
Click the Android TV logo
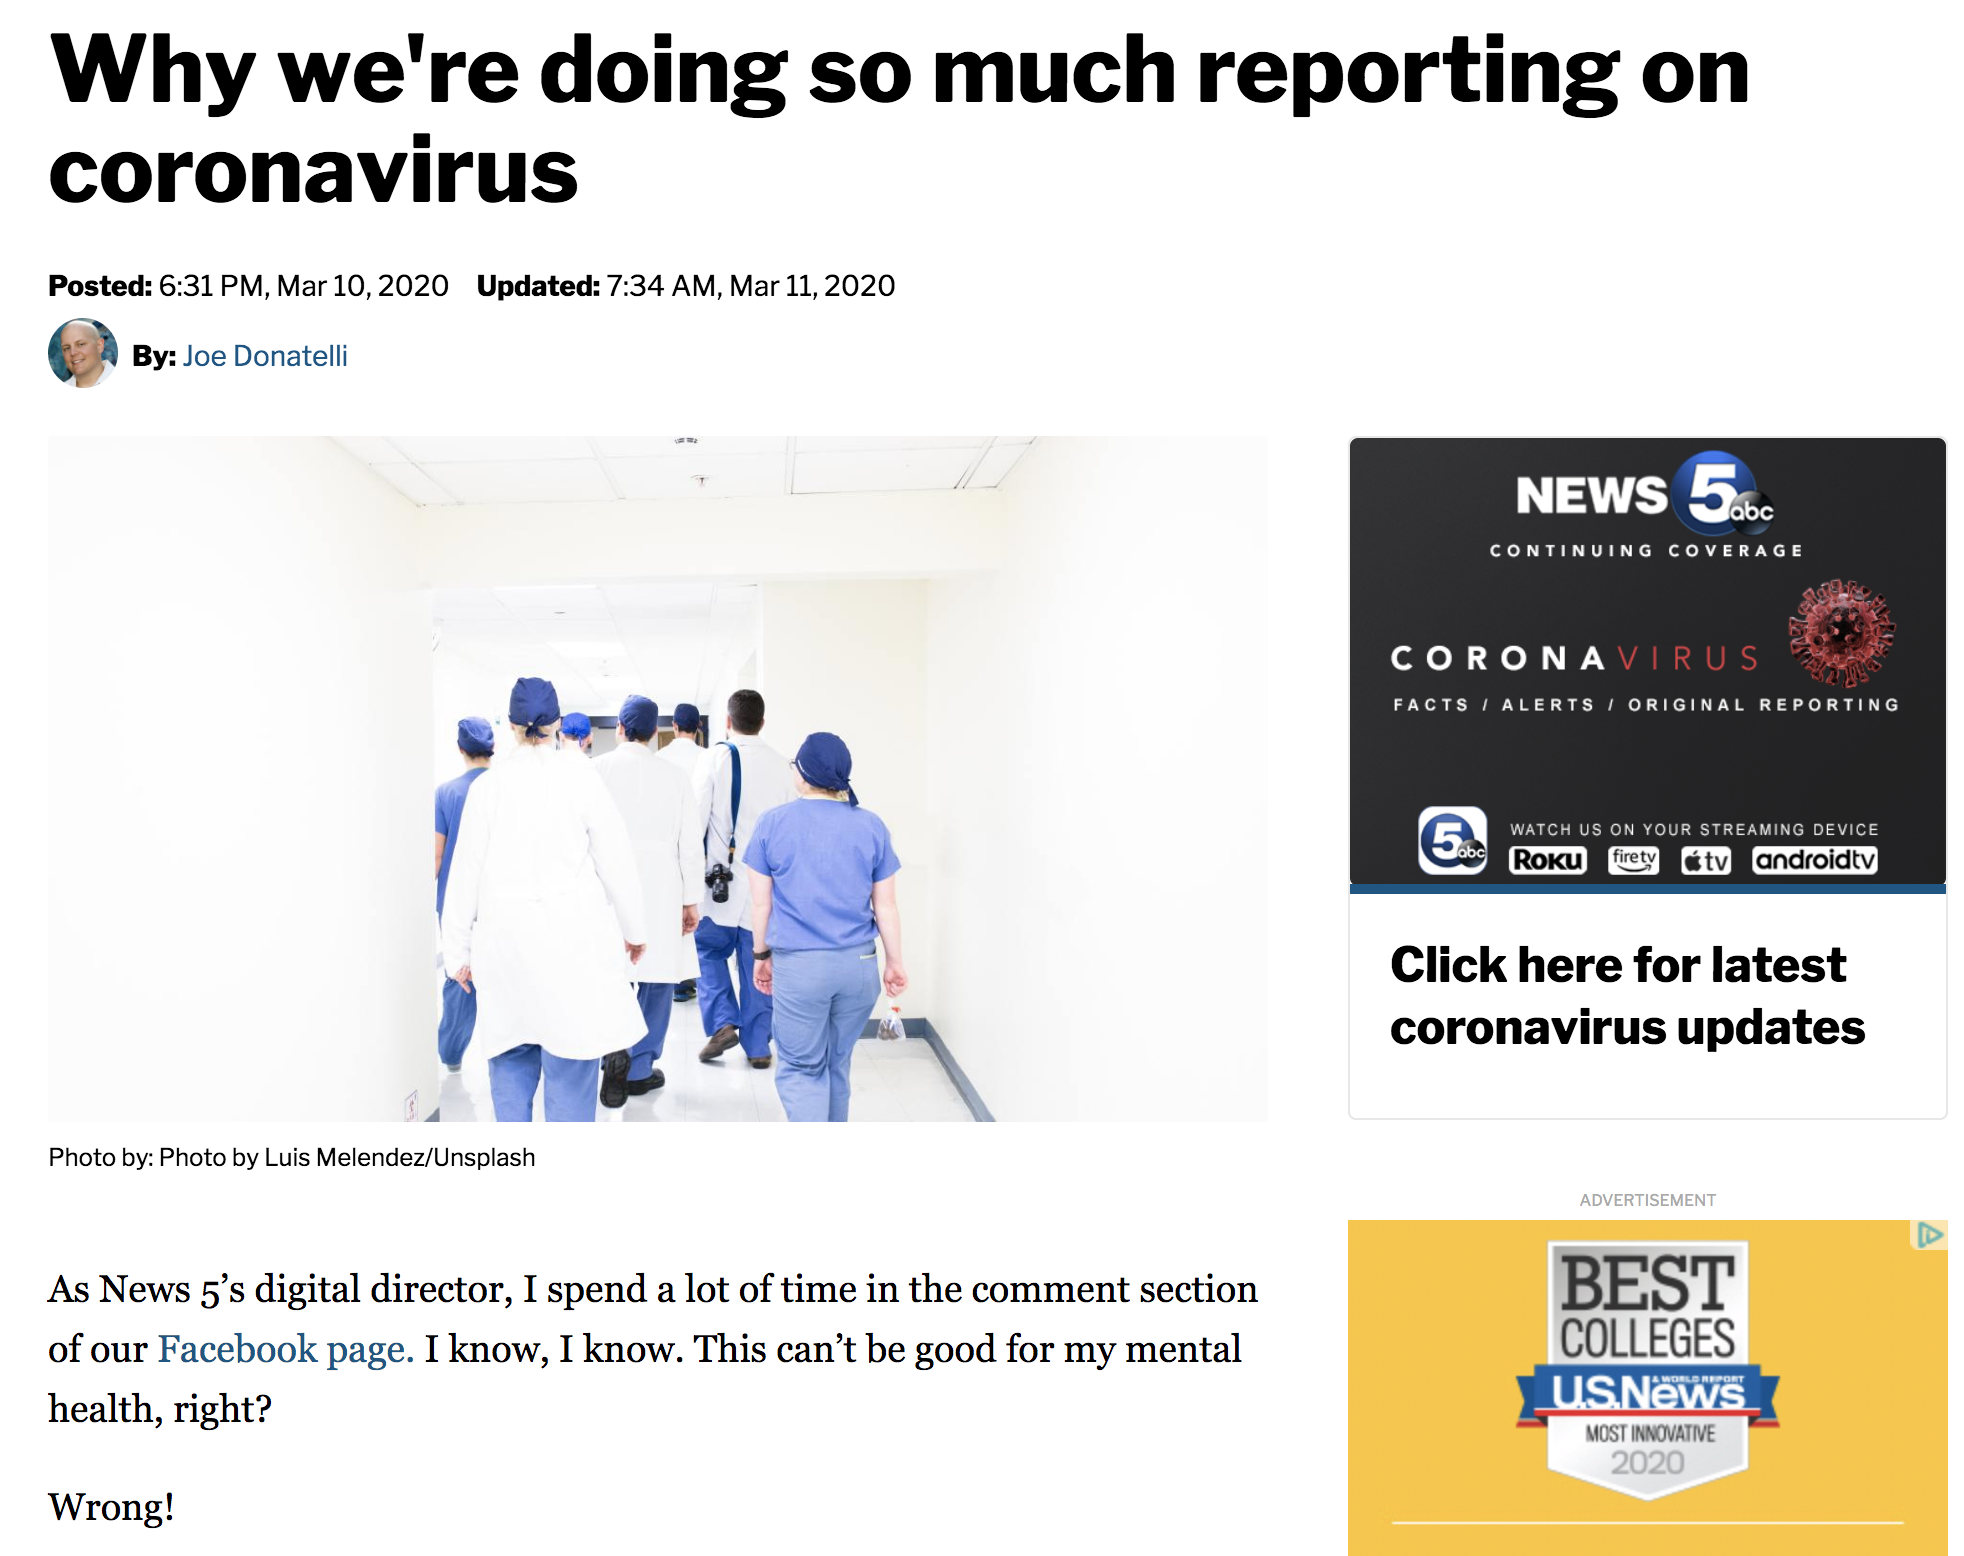coord(1814,860)
